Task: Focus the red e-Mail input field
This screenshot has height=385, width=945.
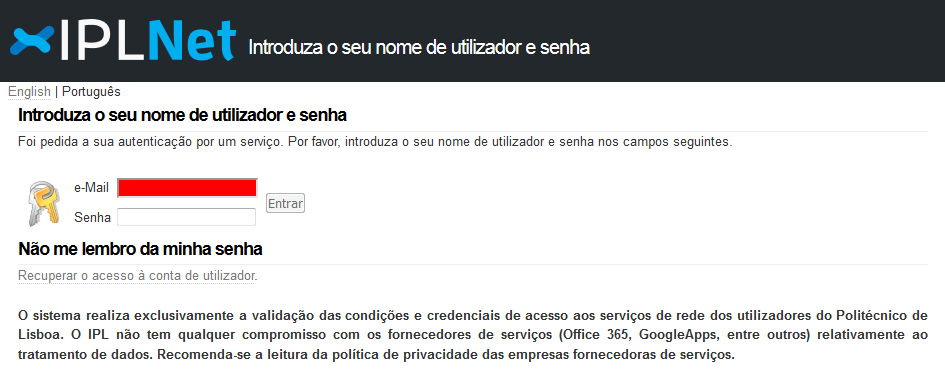Action: pos(187,188)
